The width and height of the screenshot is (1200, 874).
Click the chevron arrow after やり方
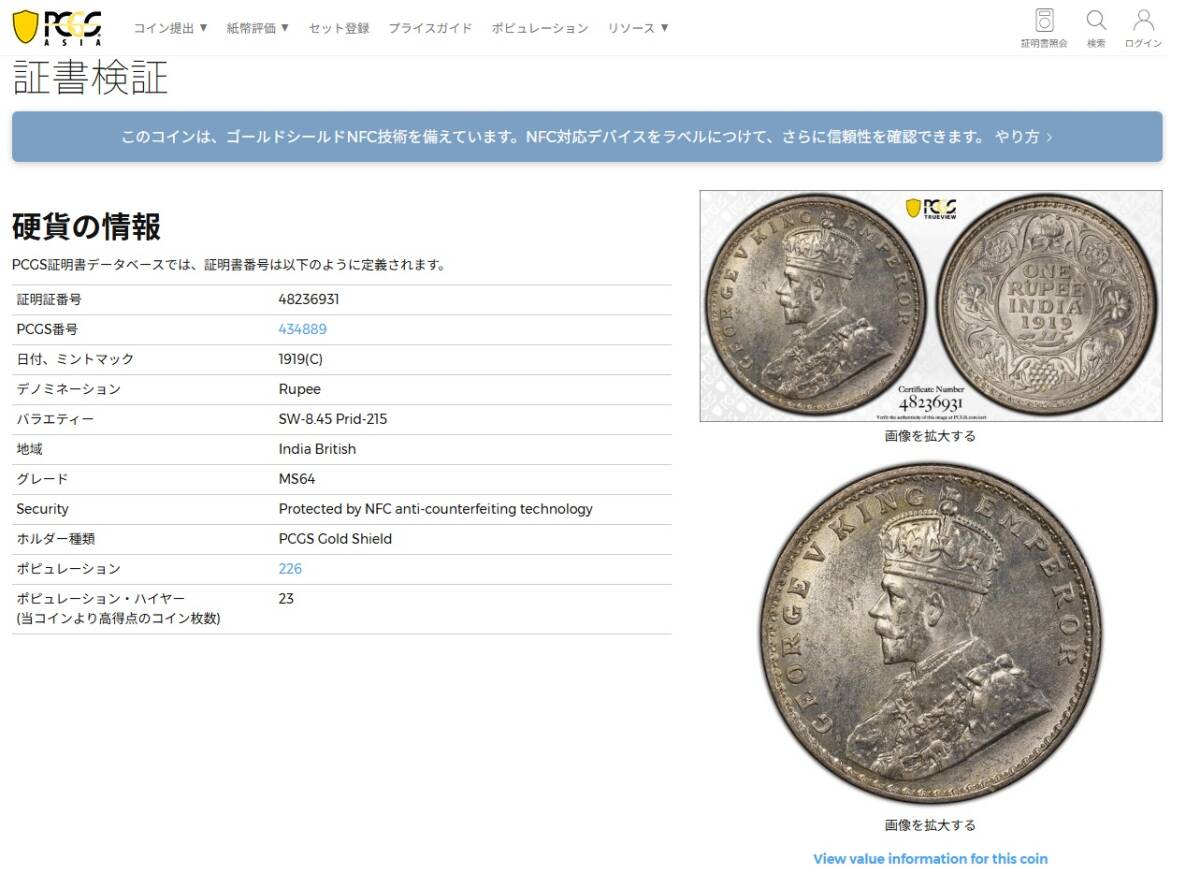click(1049, 137)
